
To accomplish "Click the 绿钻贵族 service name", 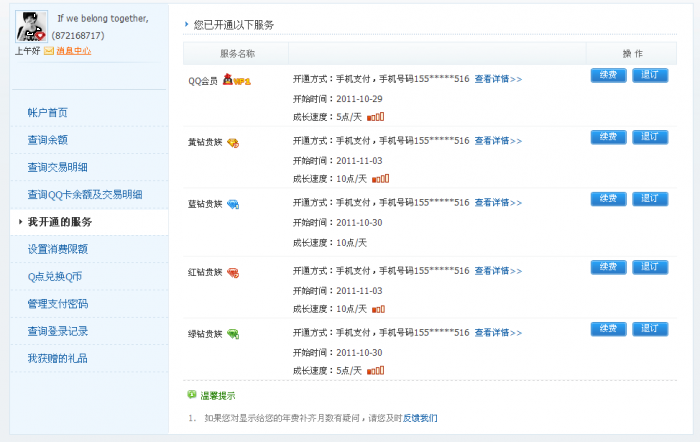I will click(x=205, y=334).
